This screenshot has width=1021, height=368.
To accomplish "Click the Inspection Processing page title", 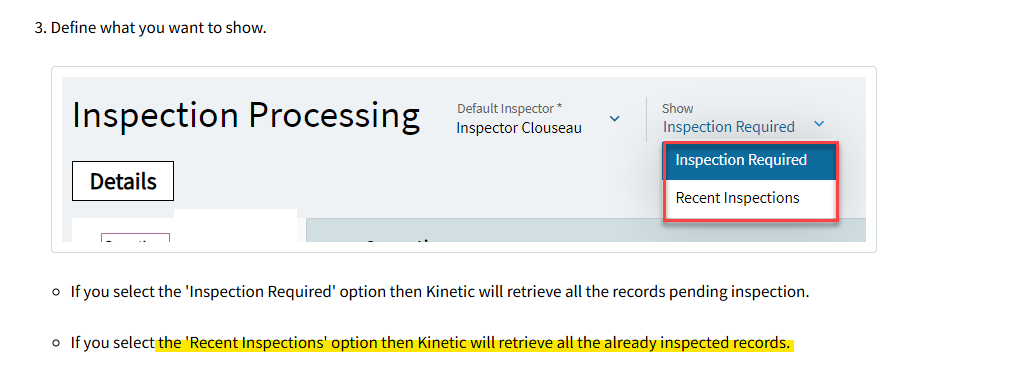I will pyautogui.click(x=246, y=115).
